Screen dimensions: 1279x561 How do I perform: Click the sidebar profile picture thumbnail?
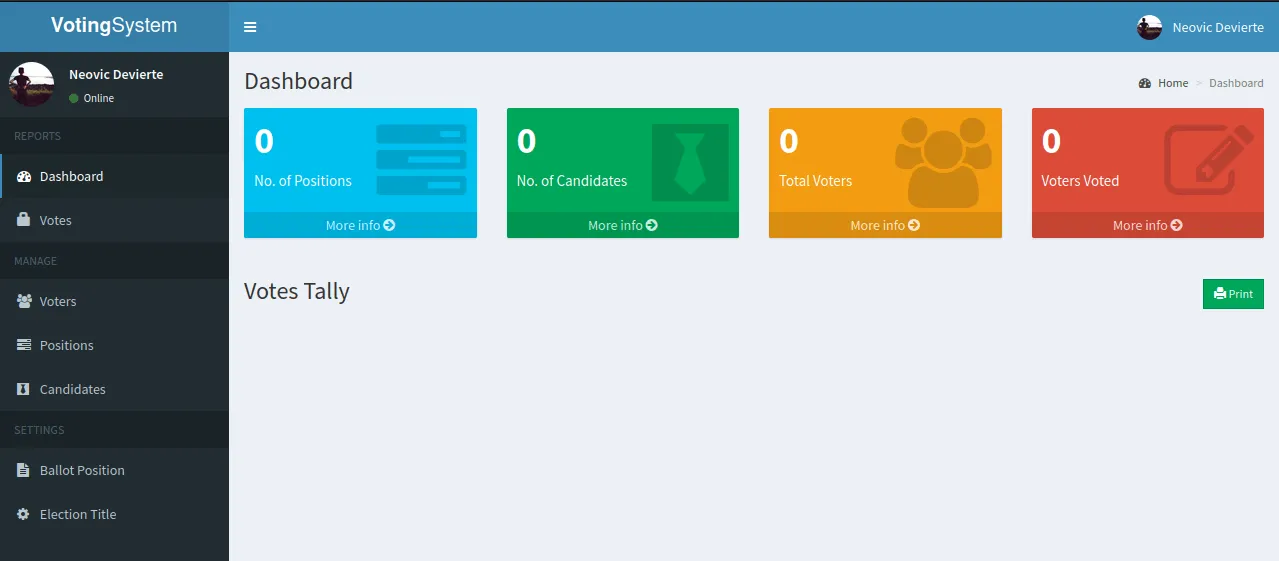point(31,85)
